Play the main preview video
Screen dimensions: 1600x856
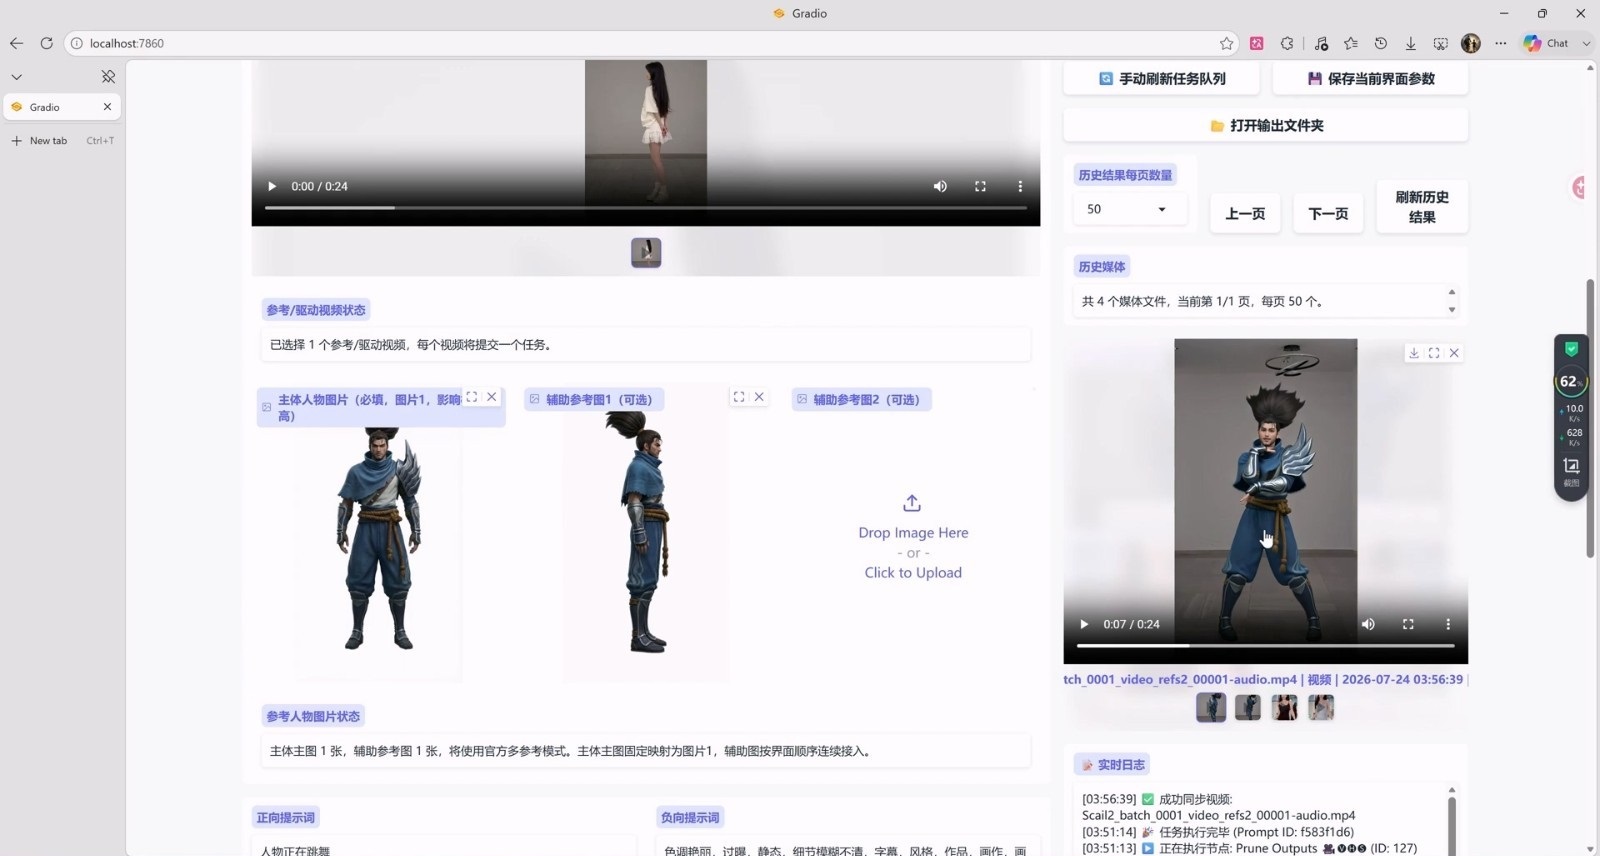pos(272,186)
